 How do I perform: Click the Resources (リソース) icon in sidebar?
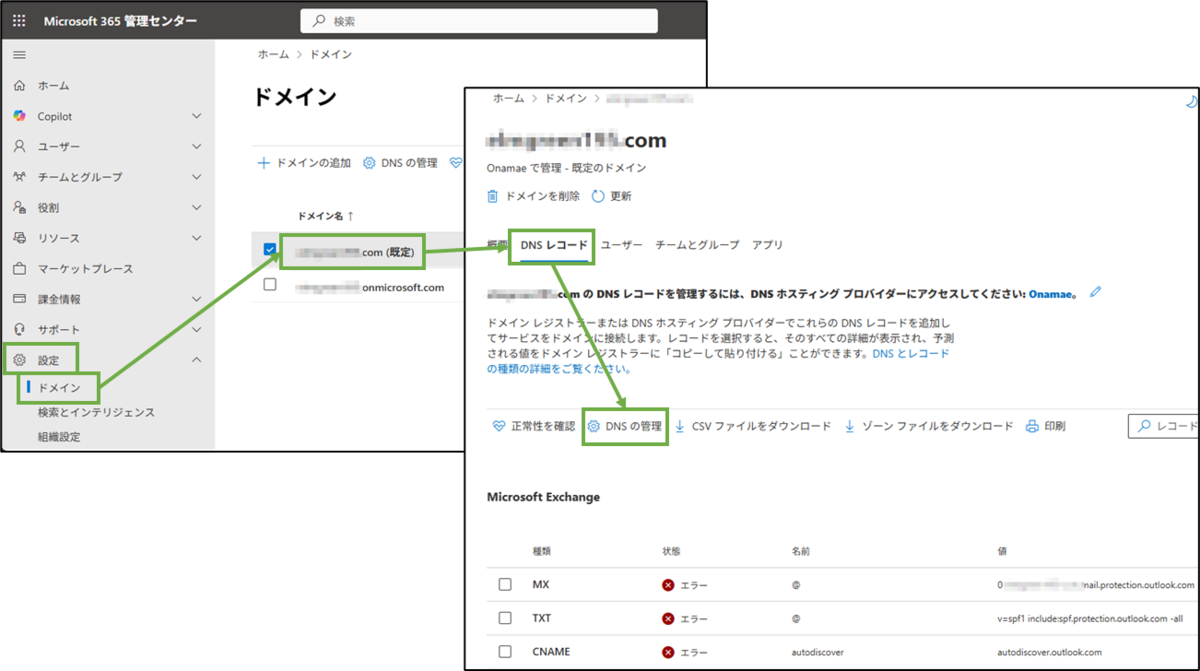click(x=19, y=238)
